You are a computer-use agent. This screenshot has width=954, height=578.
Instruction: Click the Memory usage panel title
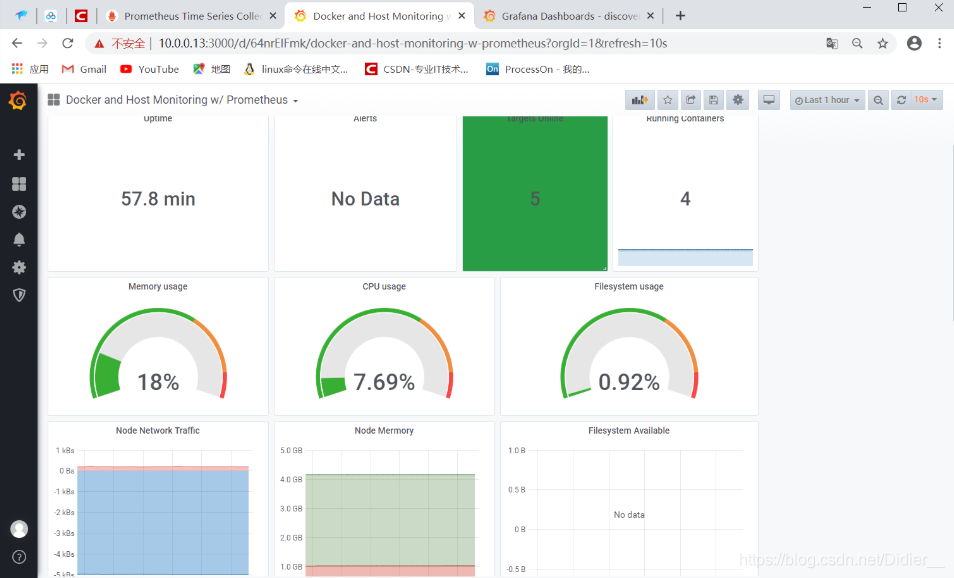[x=158, y=287]
